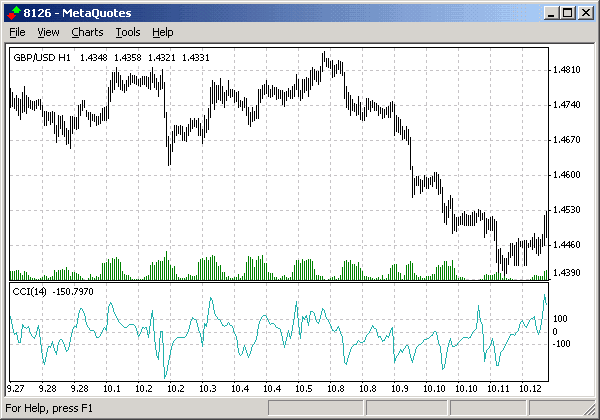Click the 10.11 date label
Screen dimensions: 600x420
click(498, 389)
